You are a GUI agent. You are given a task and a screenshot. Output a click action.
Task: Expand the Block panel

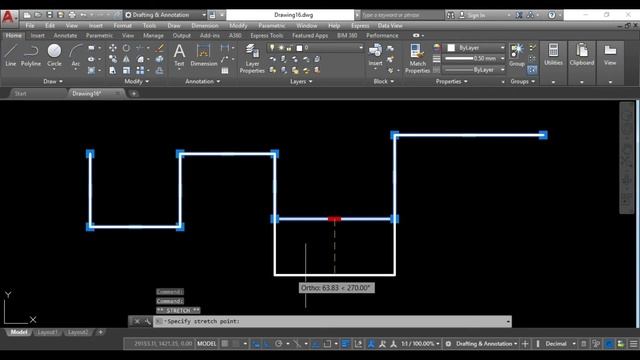tap(383, 82)
